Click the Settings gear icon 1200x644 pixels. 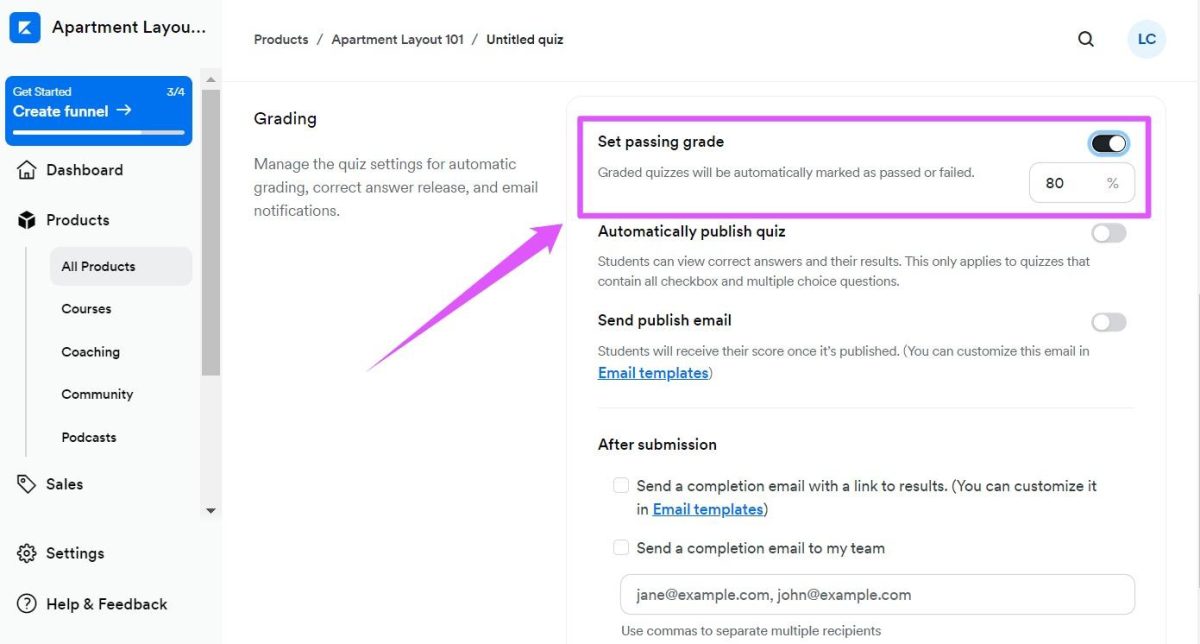(27, 553)
